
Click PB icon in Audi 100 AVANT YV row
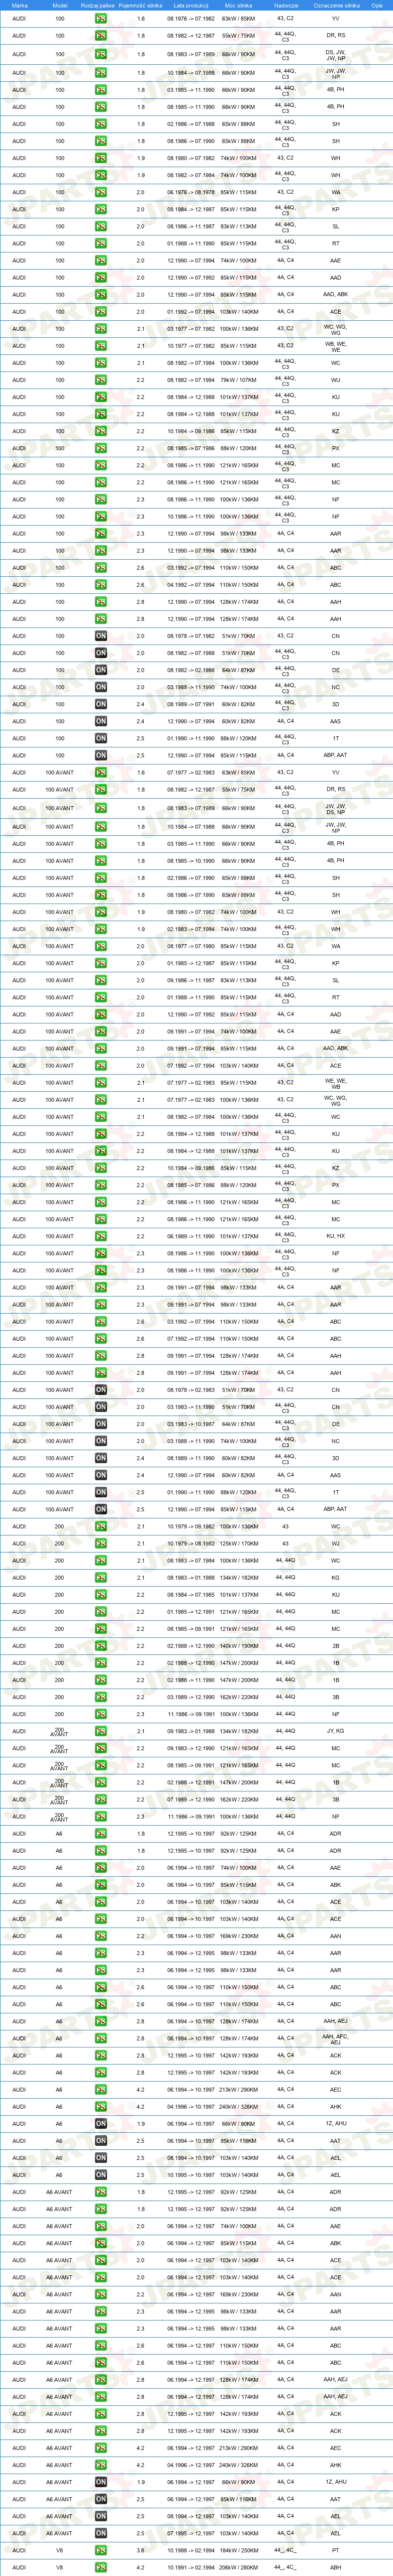coord(101,772)
